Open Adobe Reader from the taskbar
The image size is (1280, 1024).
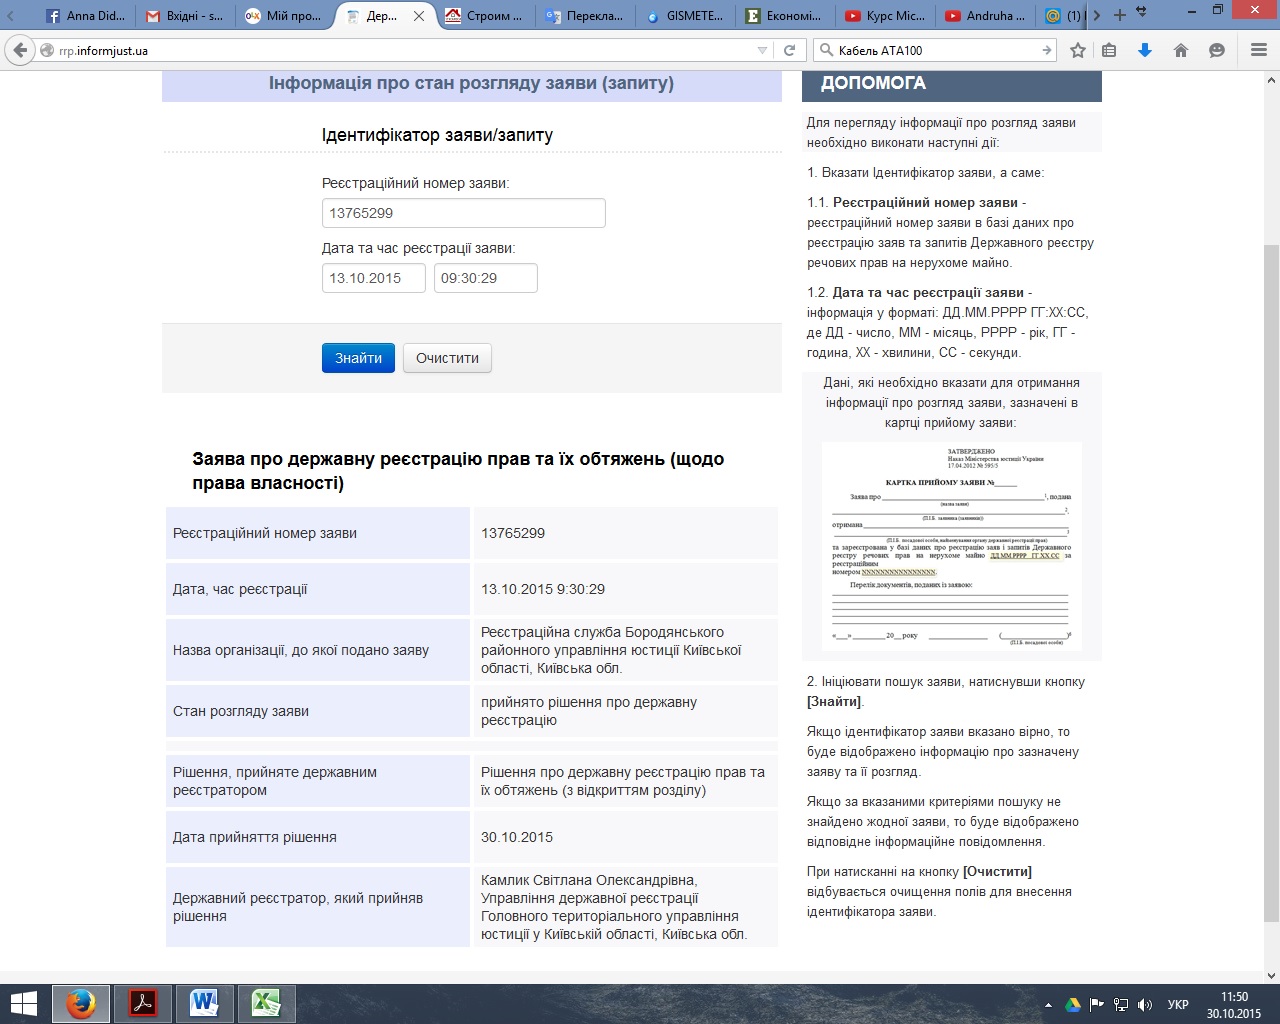143,1004
